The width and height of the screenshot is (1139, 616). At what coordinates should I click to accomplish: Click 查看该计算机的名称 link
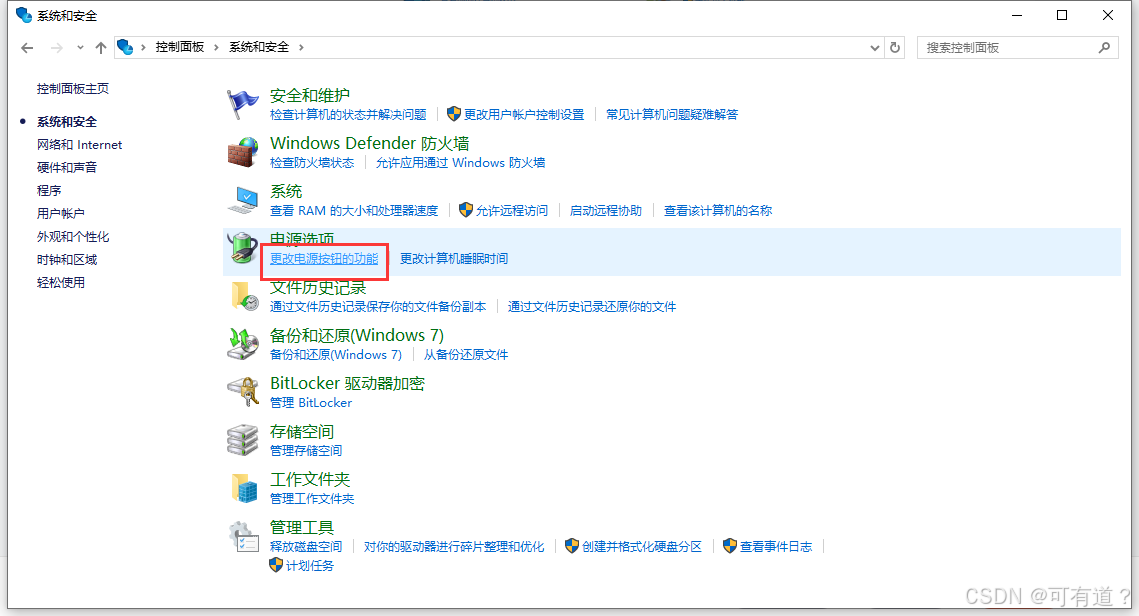point(718,211)
